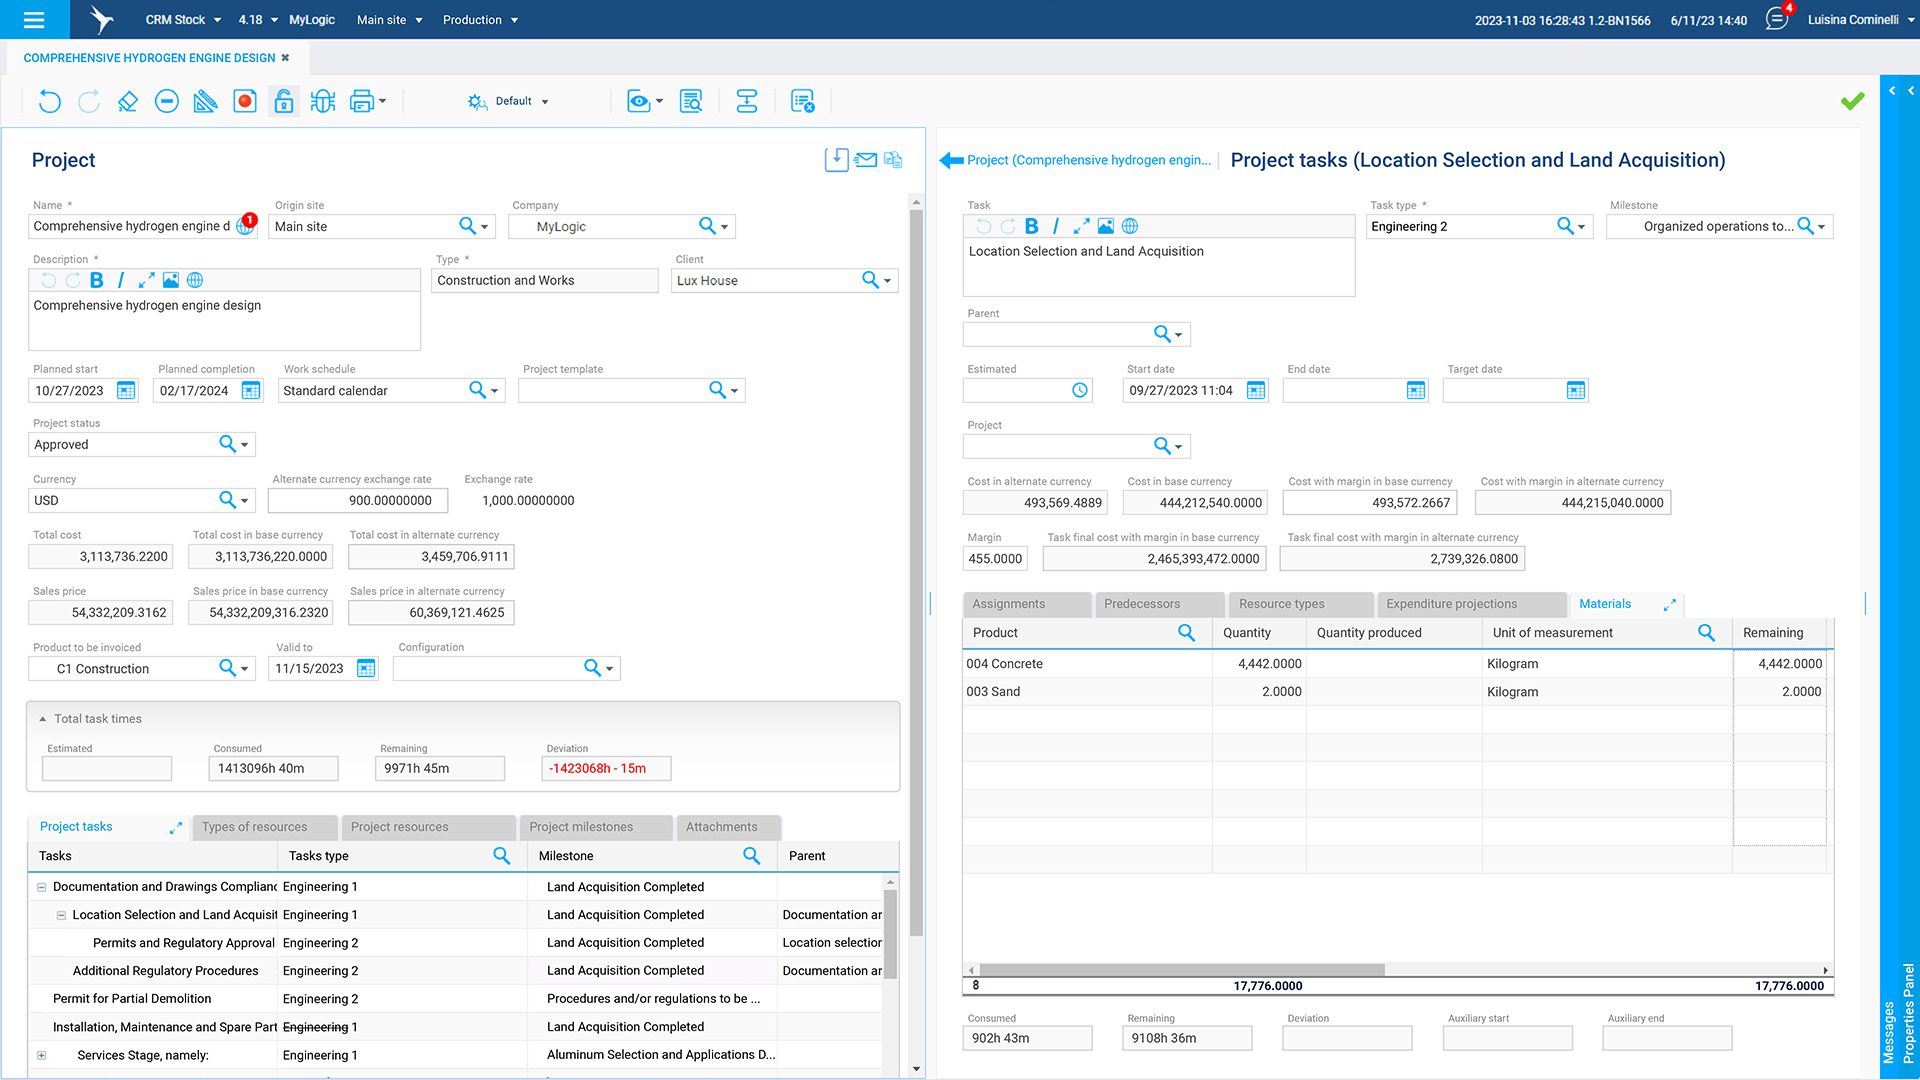
Task: Click the red record button icon
Action: pyautogui.click(x=245, y=101)
